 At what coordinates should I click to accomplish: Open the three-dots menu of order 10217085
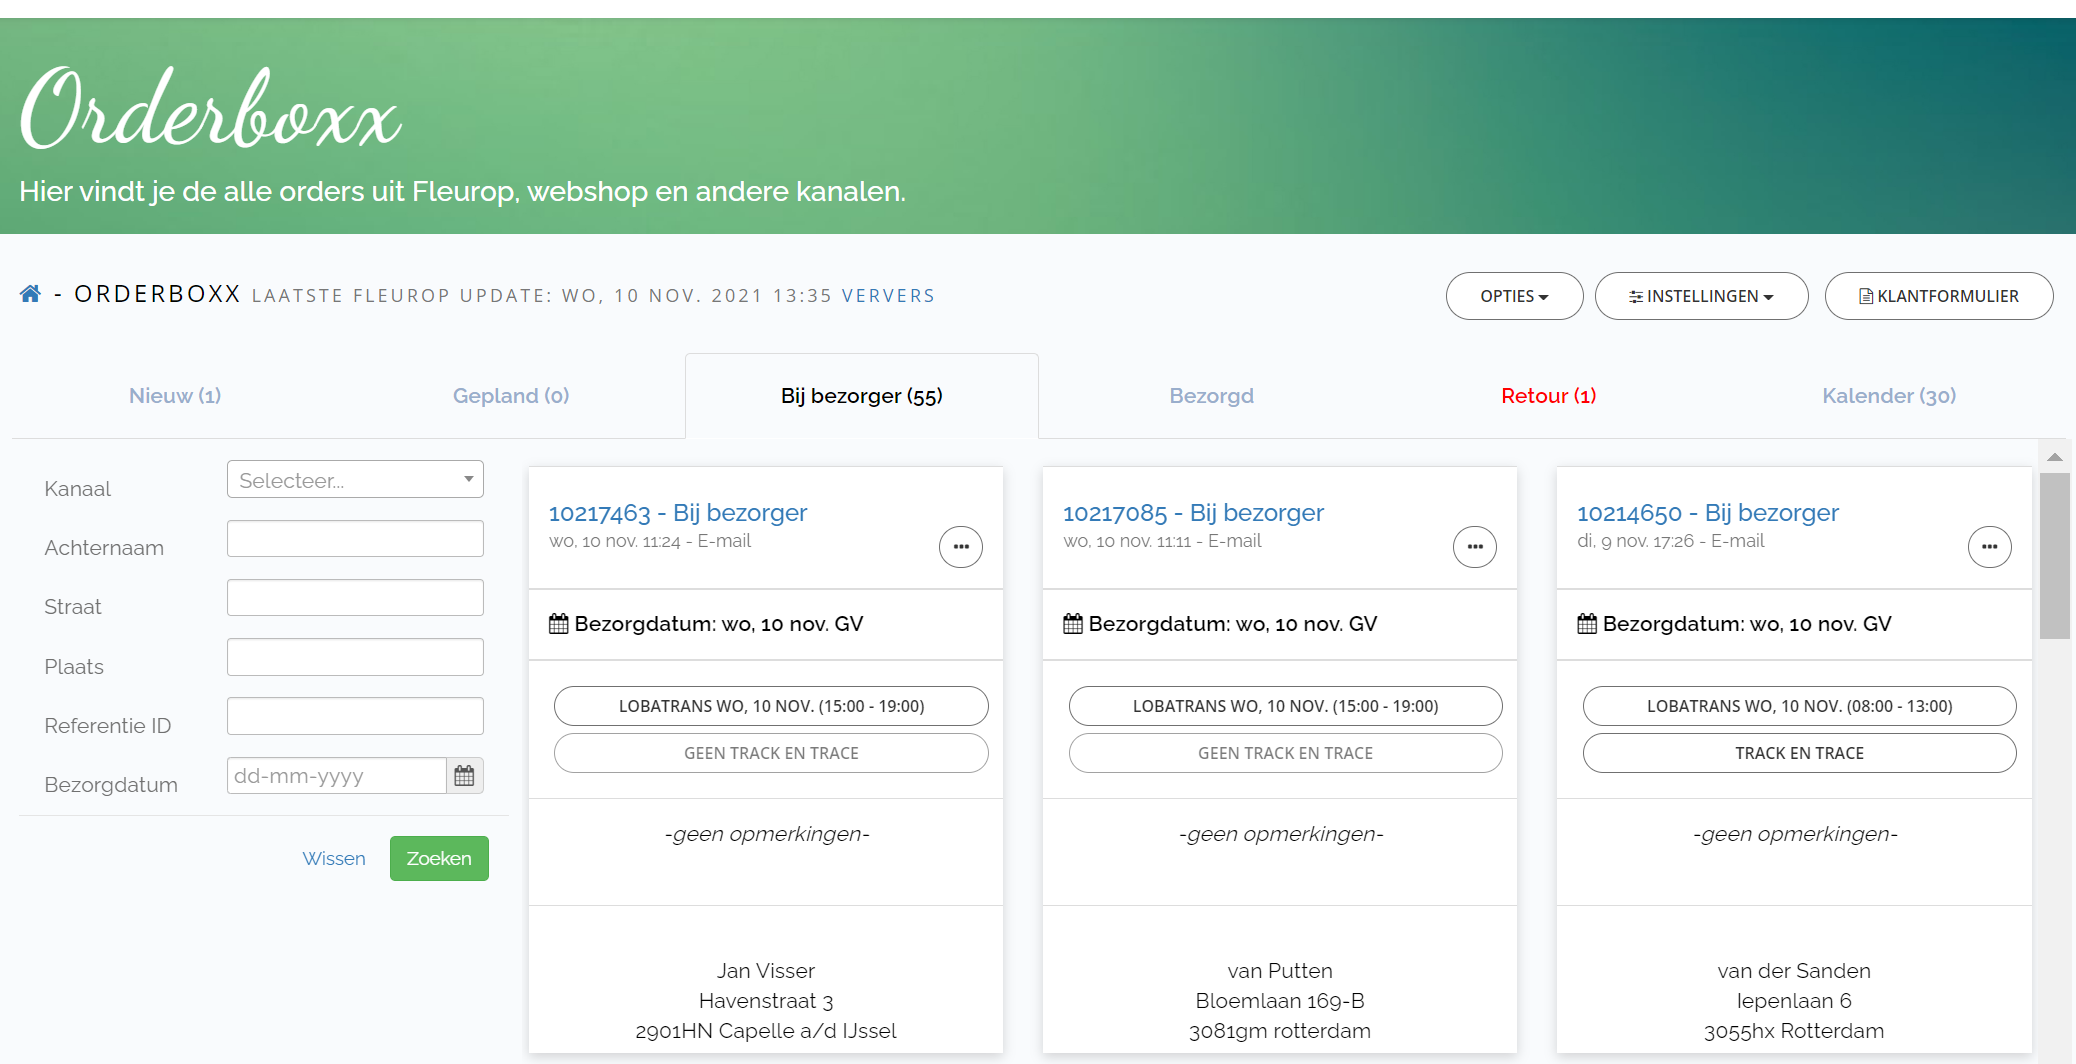coord(1475,547)
